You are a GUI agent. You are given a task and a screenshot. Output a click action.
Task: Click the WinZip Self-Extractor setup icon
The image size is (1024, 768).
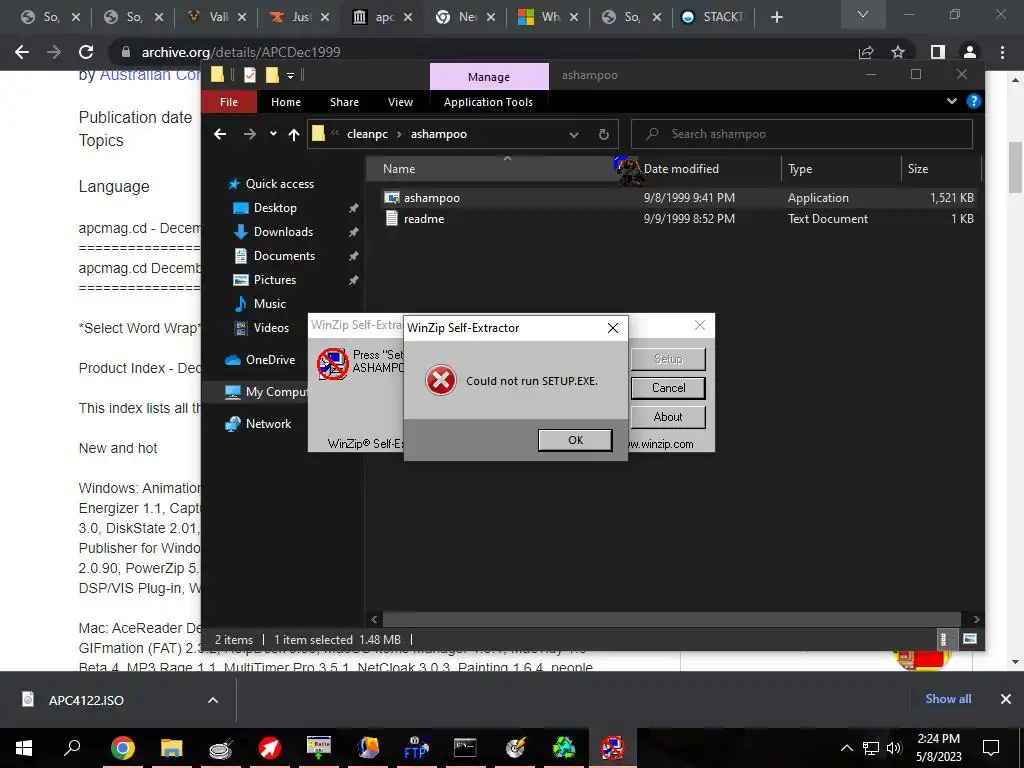click(332, 364)
